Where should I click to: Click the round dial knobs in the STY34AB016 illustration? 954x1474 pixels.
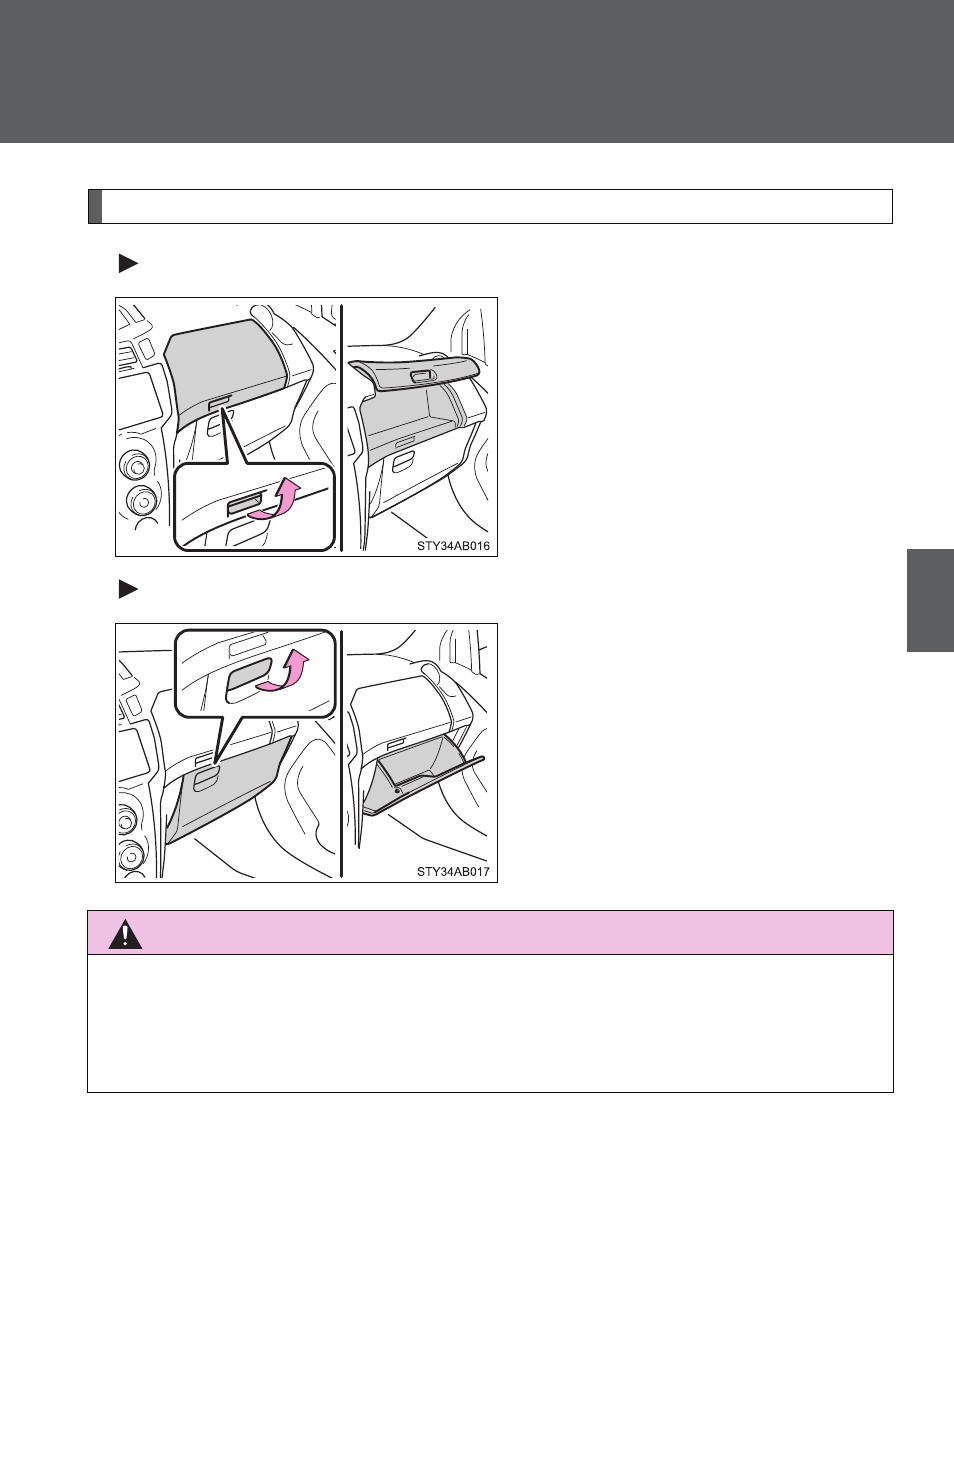(x=138, y=484)
